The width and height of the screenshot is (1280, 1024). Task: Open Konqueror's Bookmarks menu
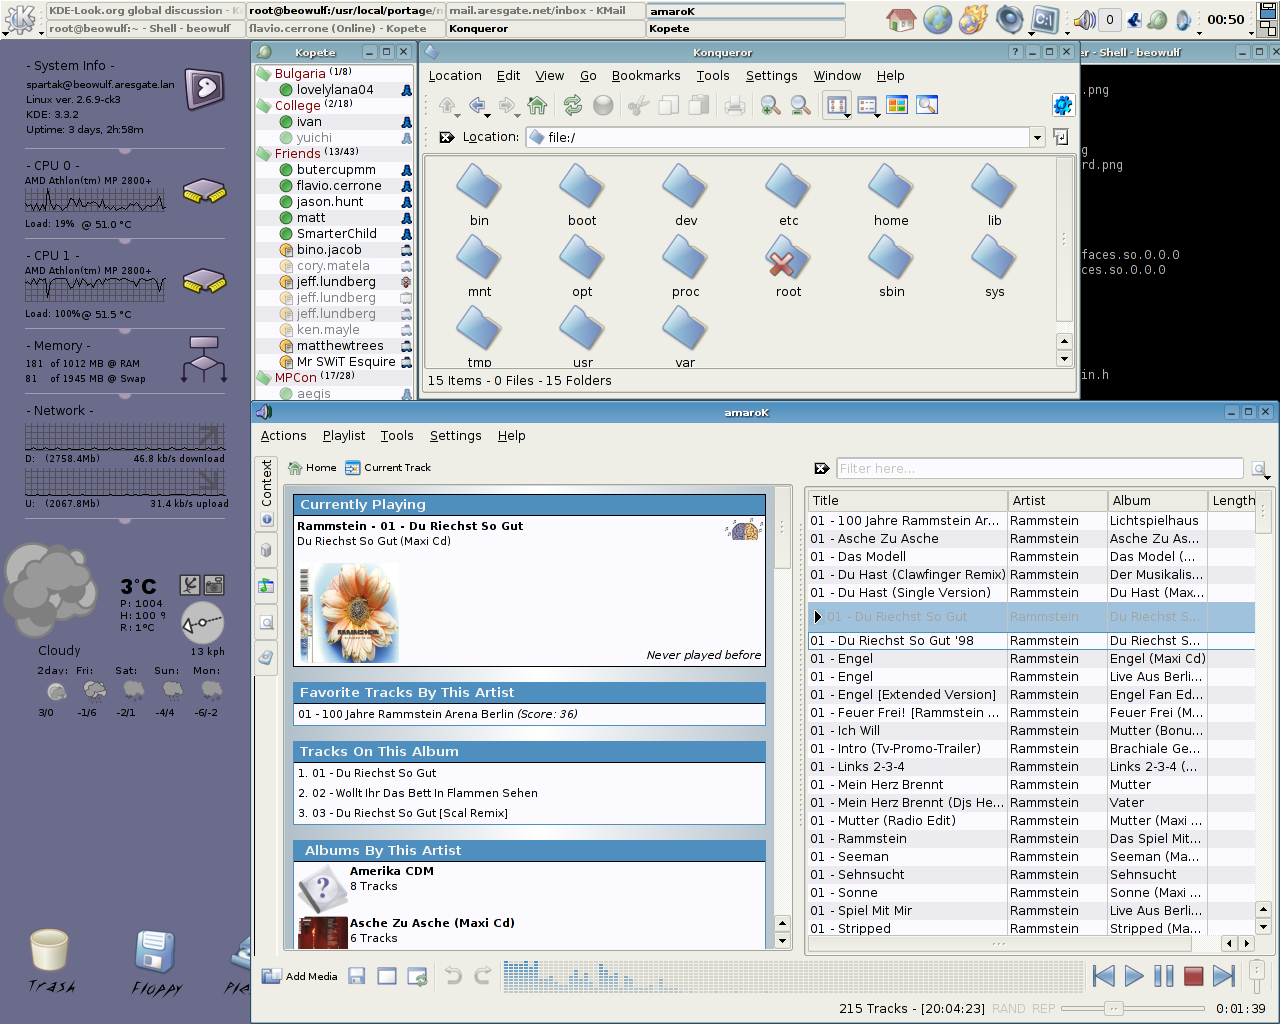(646, 76)
